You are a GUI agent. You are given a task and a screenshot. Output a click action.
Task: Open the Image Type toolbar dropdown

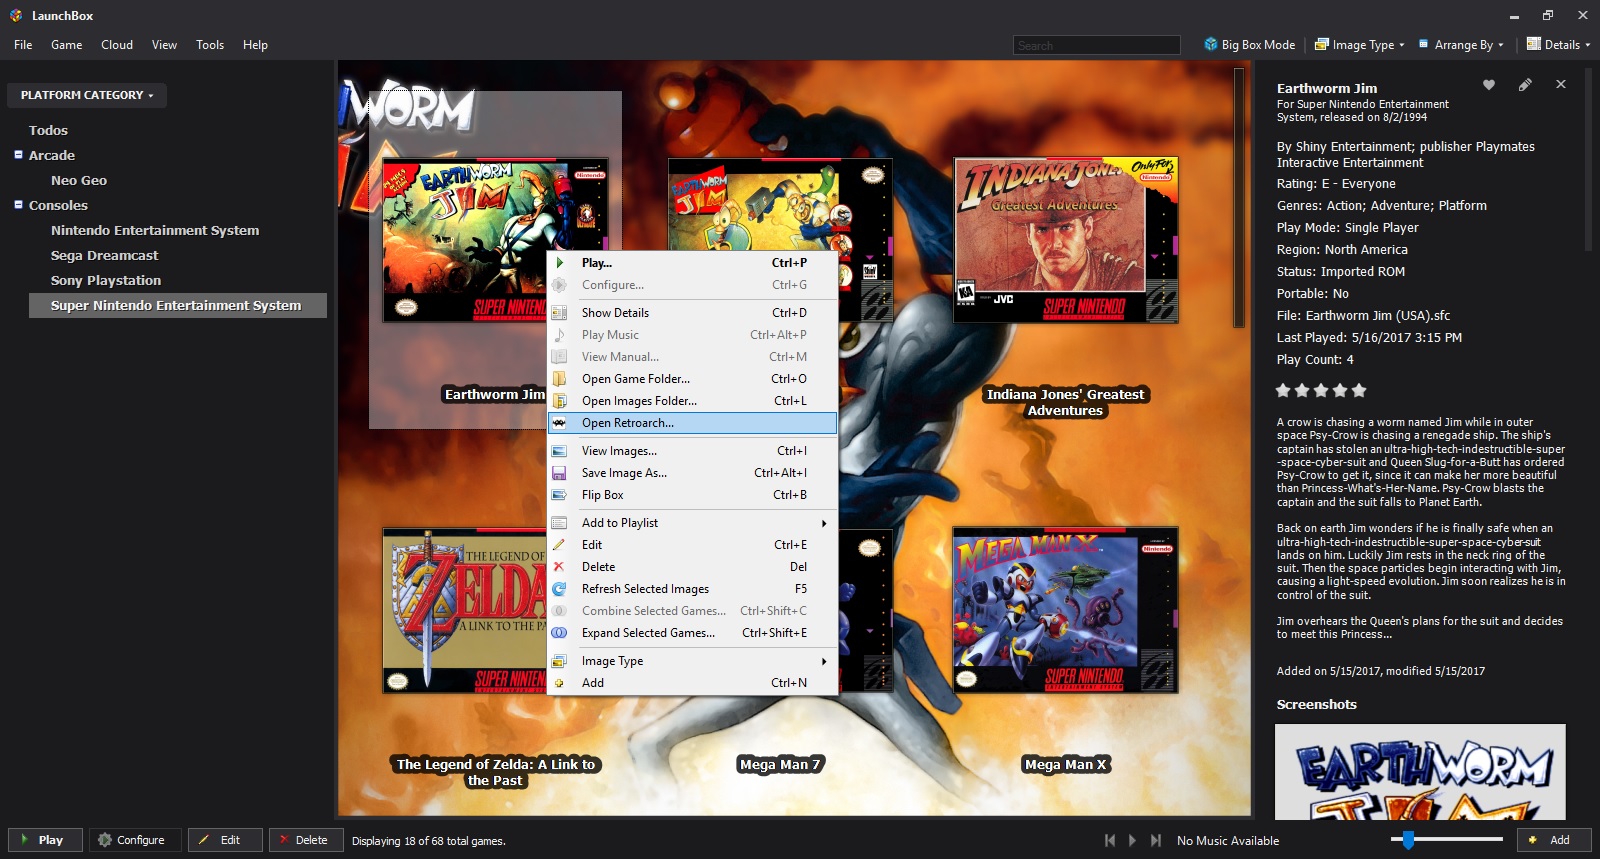coord(1359,44)
